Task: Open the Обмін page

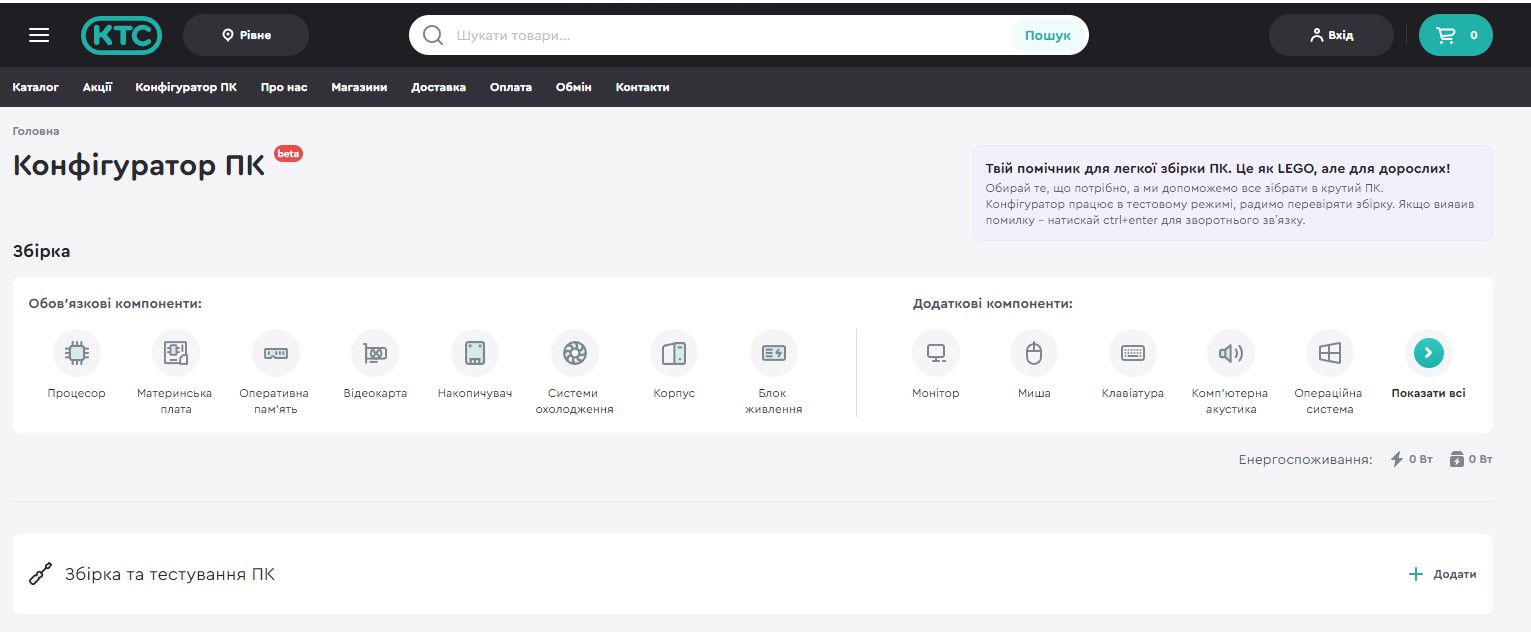Action: tap(574, 87)
